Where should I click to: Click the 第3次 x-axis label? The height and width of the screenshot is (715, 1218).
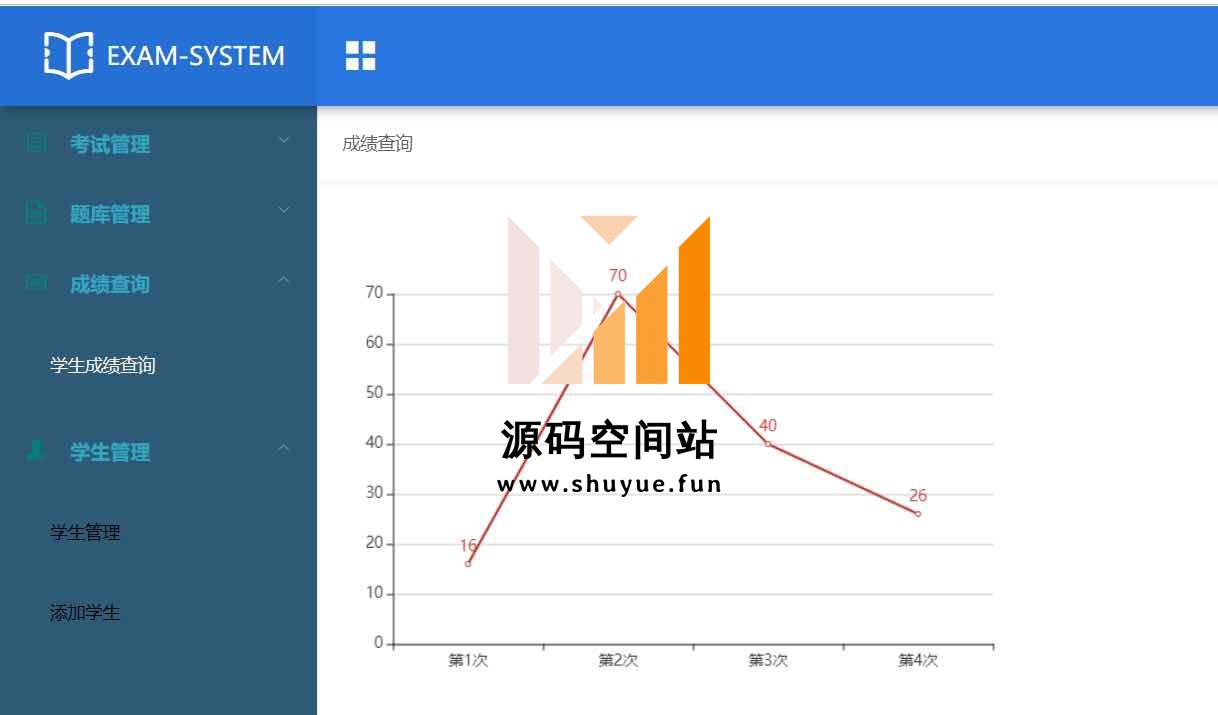tap(768, 661)
